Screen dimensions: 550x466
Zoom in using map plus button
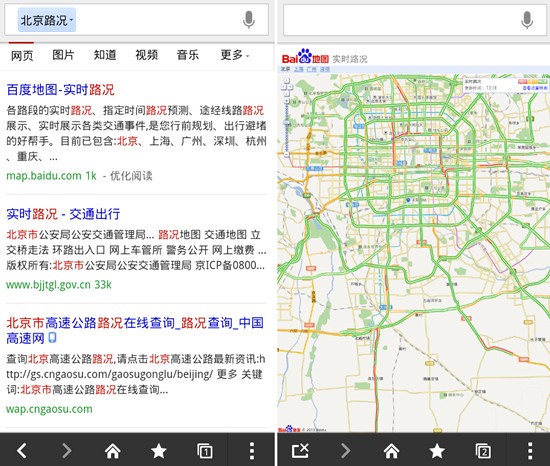[287, 101]
